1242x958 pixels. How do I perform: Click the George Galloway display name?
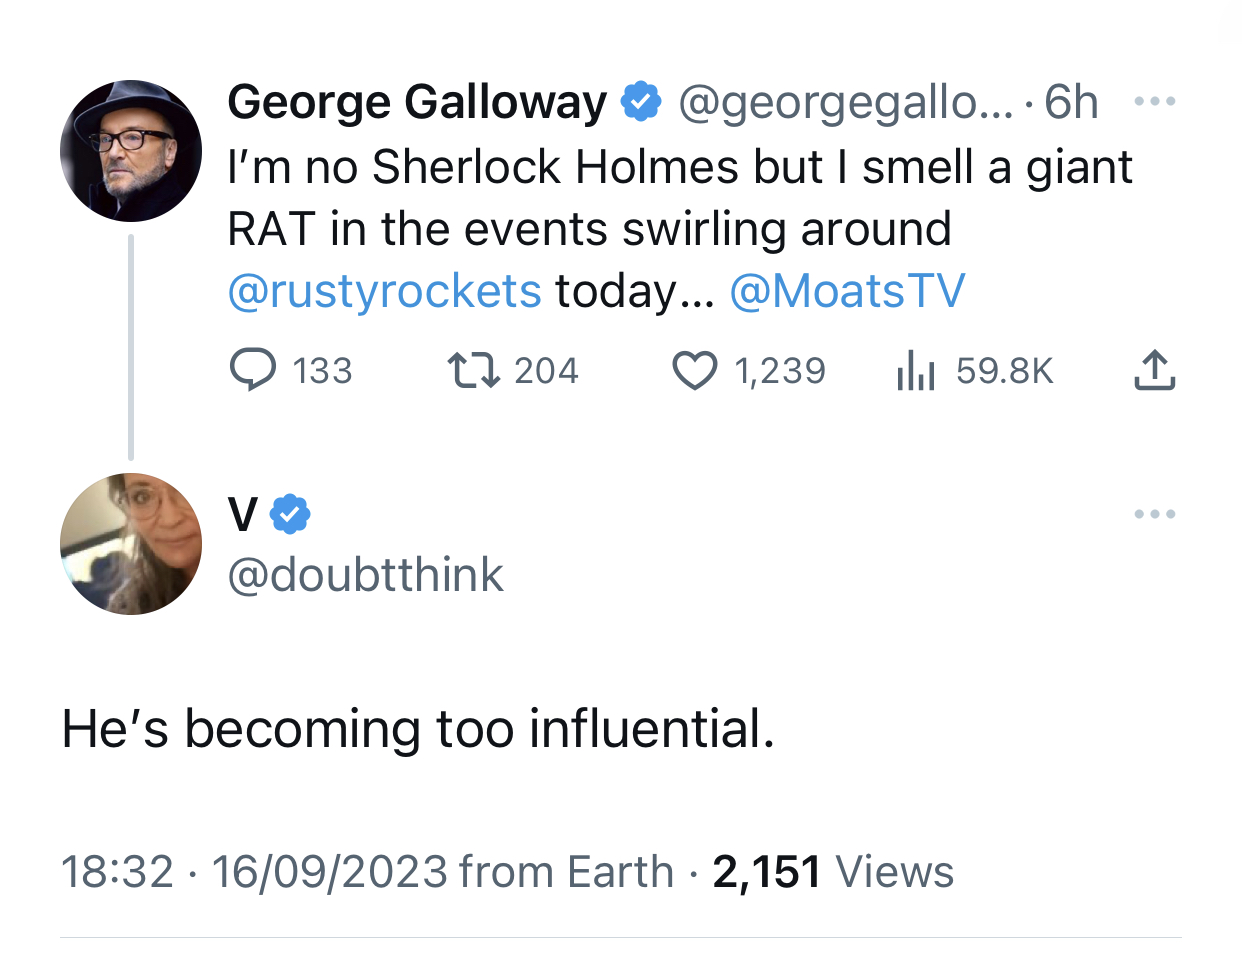tap(417, 102)
